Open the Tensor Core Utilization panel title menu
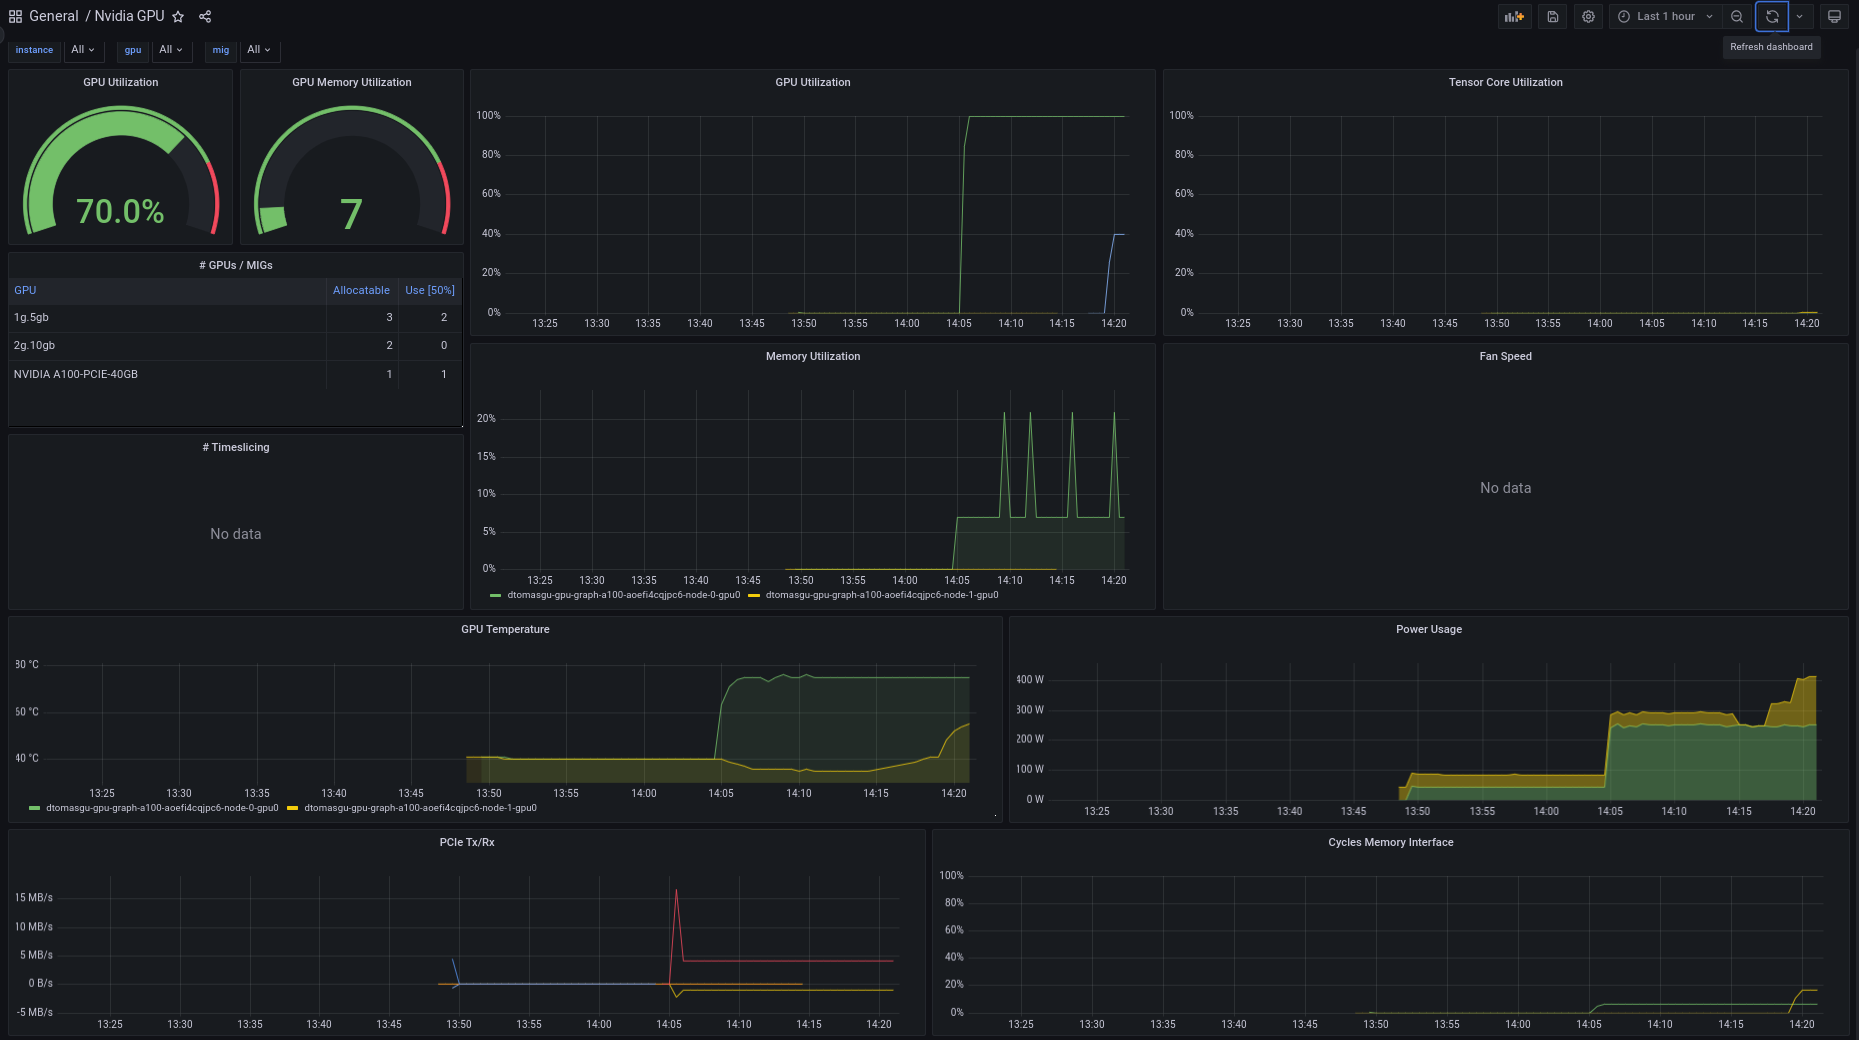This screenshot has width=1859, height=1040. 1505,82
